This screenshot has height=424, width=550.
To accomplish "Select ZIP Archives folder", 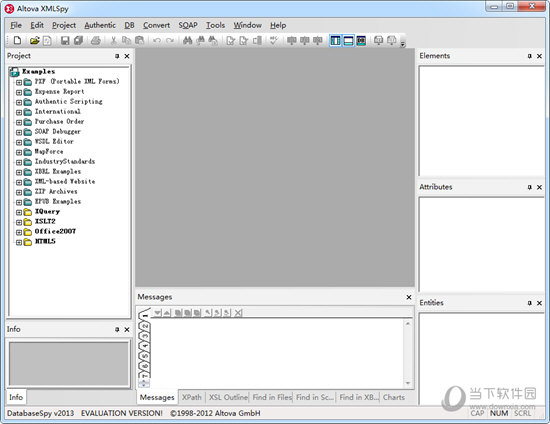I will (56, 191).
